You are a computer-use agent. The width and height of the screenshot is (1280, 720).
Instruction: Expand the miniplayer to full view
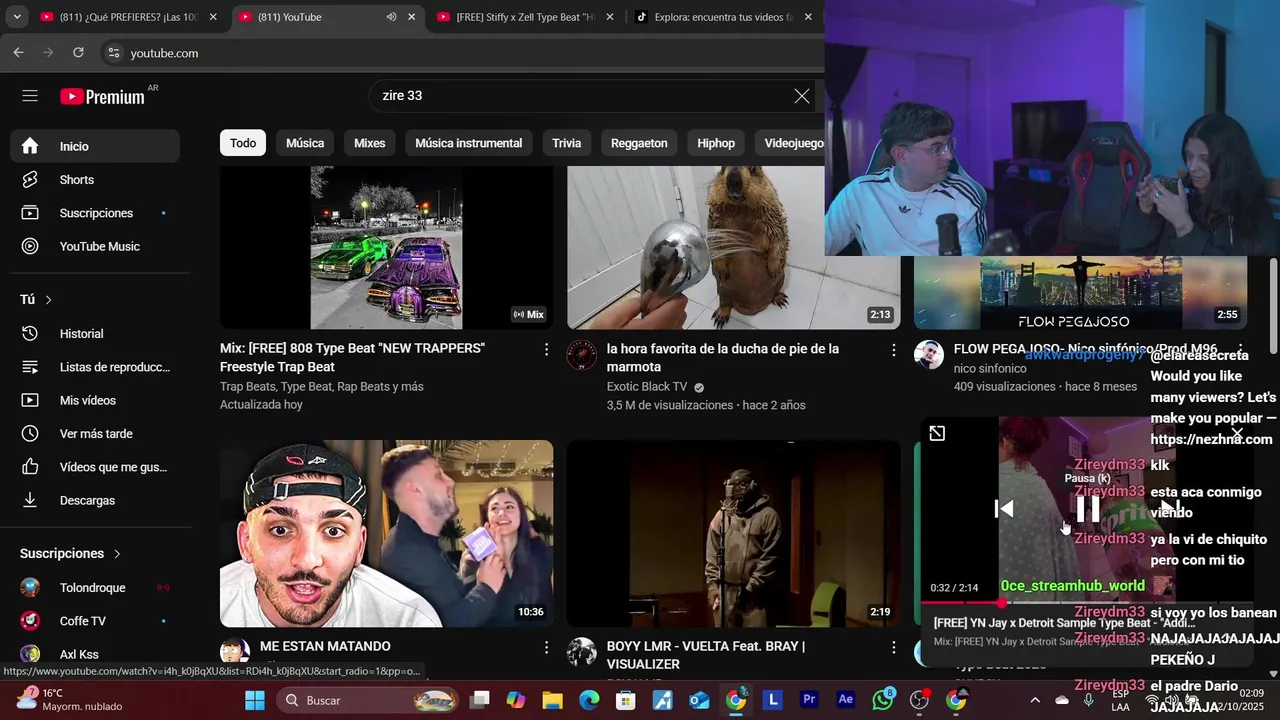pos(937,433)
